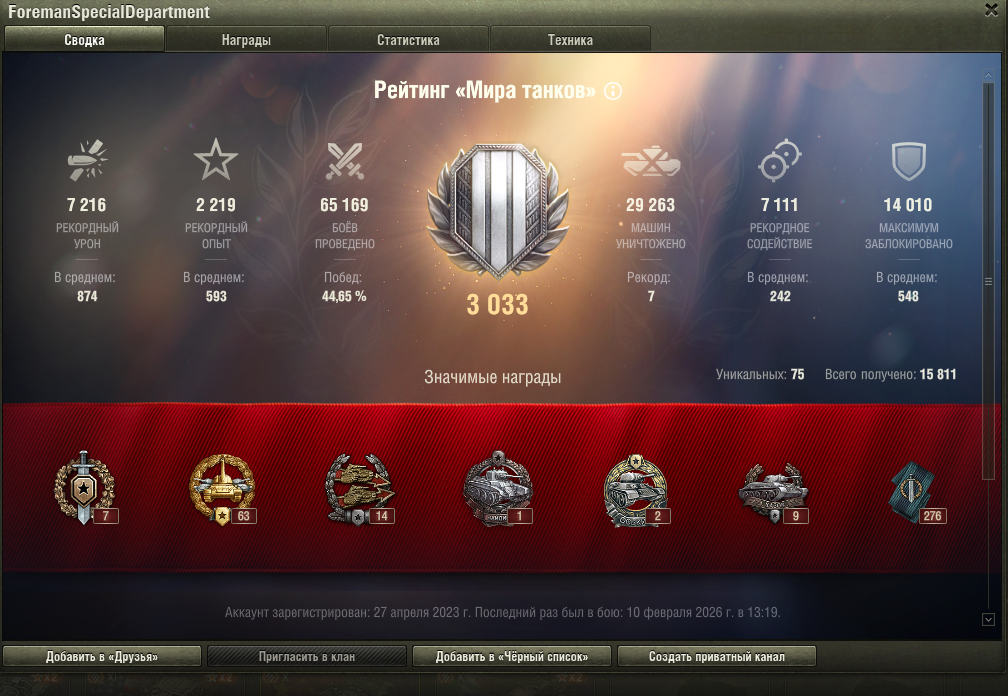Click the vertical scrollbar thumb
This screenshot has width=1008, height=696.
(x=989, y=281)
